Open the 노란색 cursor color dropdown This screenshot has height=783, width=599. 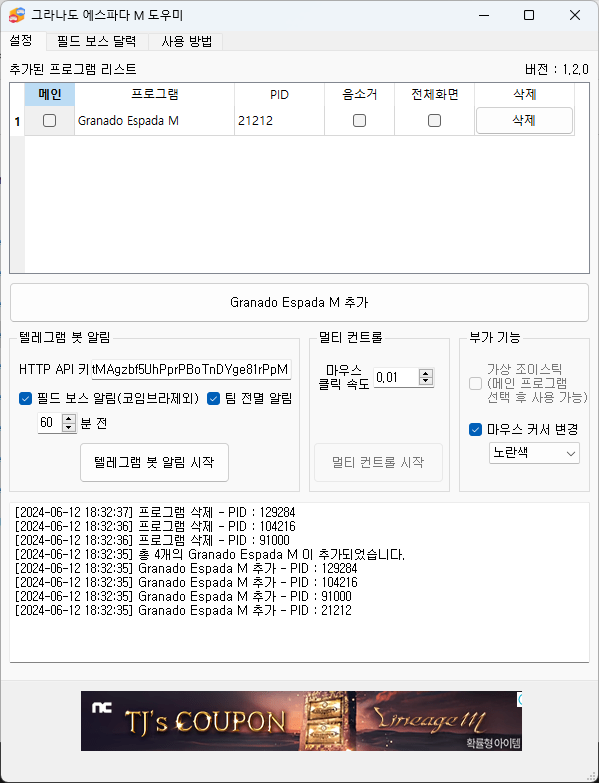534,453
